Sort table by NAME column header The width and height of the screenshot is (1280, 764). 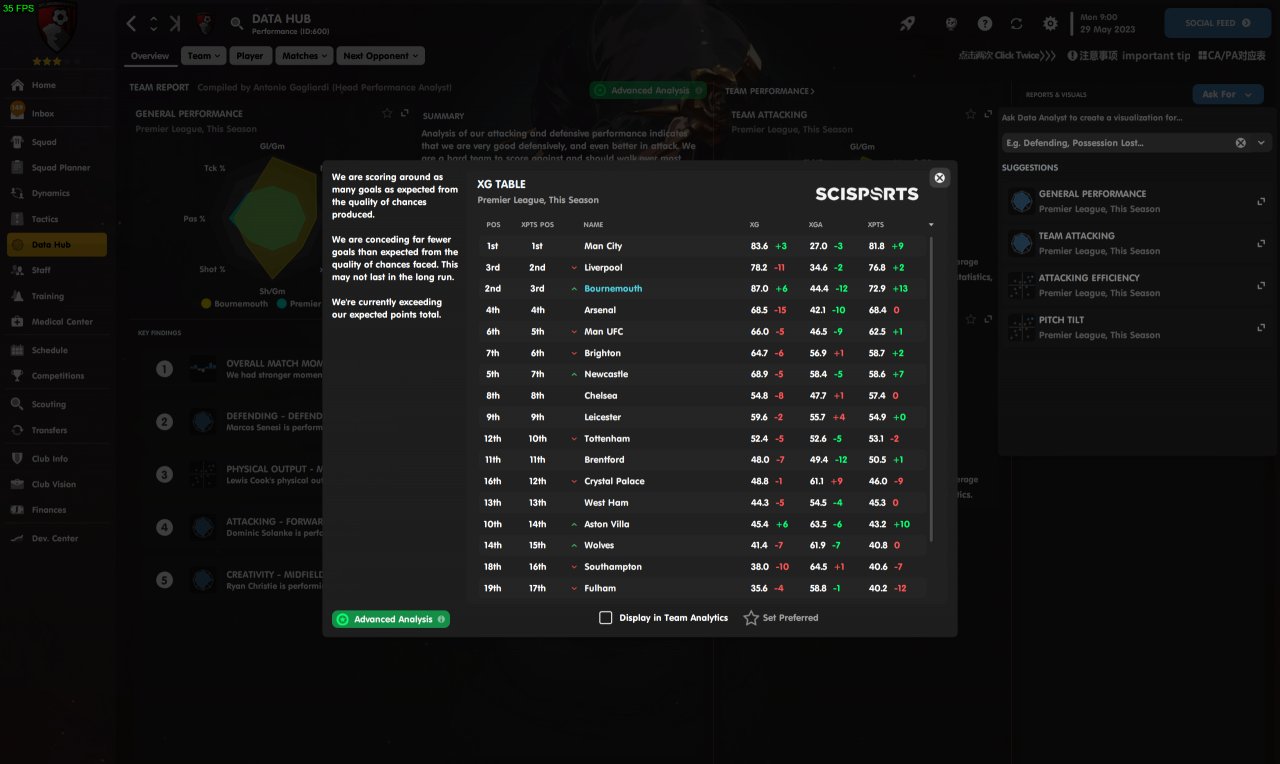coord(594,225)
